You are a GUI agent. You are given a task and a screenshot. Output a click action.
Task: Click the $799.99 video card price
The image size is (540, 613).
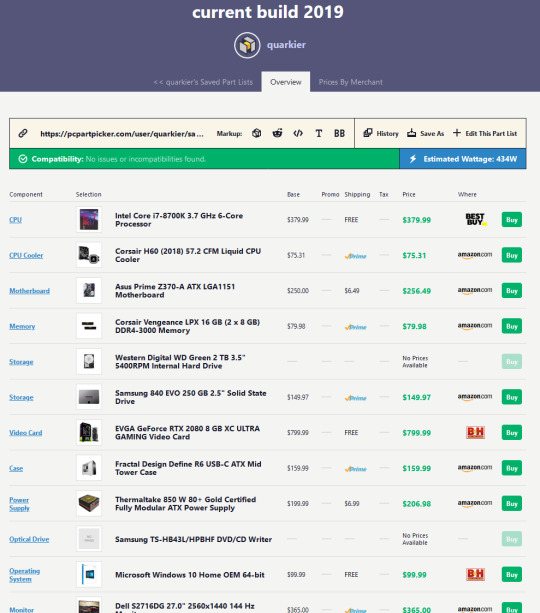[x=416, y=433]
